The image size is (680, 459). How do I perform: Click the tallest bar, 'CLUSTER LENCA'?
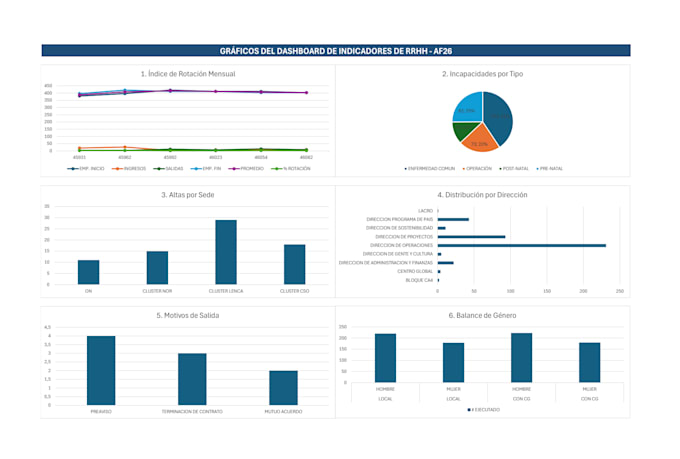tap(226, 252)
